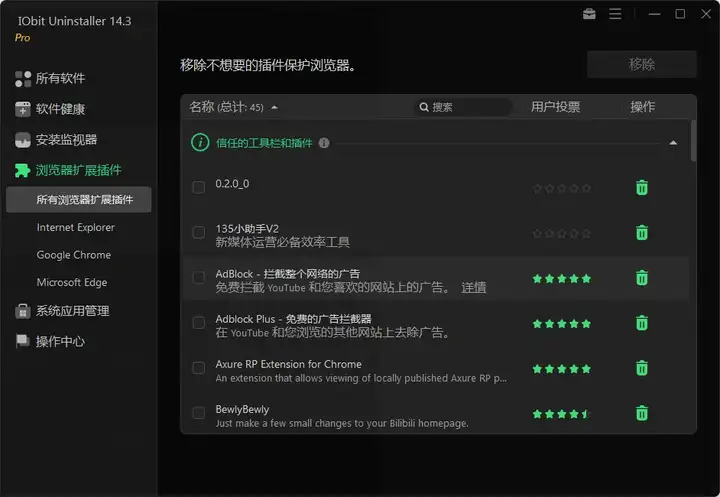720x497 pixels.
Task: Click the empty star rating for 0.2.0_0
Action: click(x=562, y=188)
